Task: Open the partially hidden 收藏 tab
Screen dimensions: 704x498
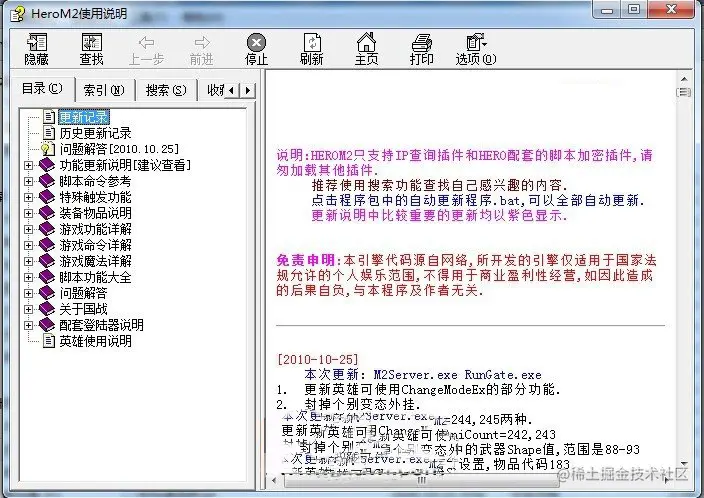Action: 215,90
